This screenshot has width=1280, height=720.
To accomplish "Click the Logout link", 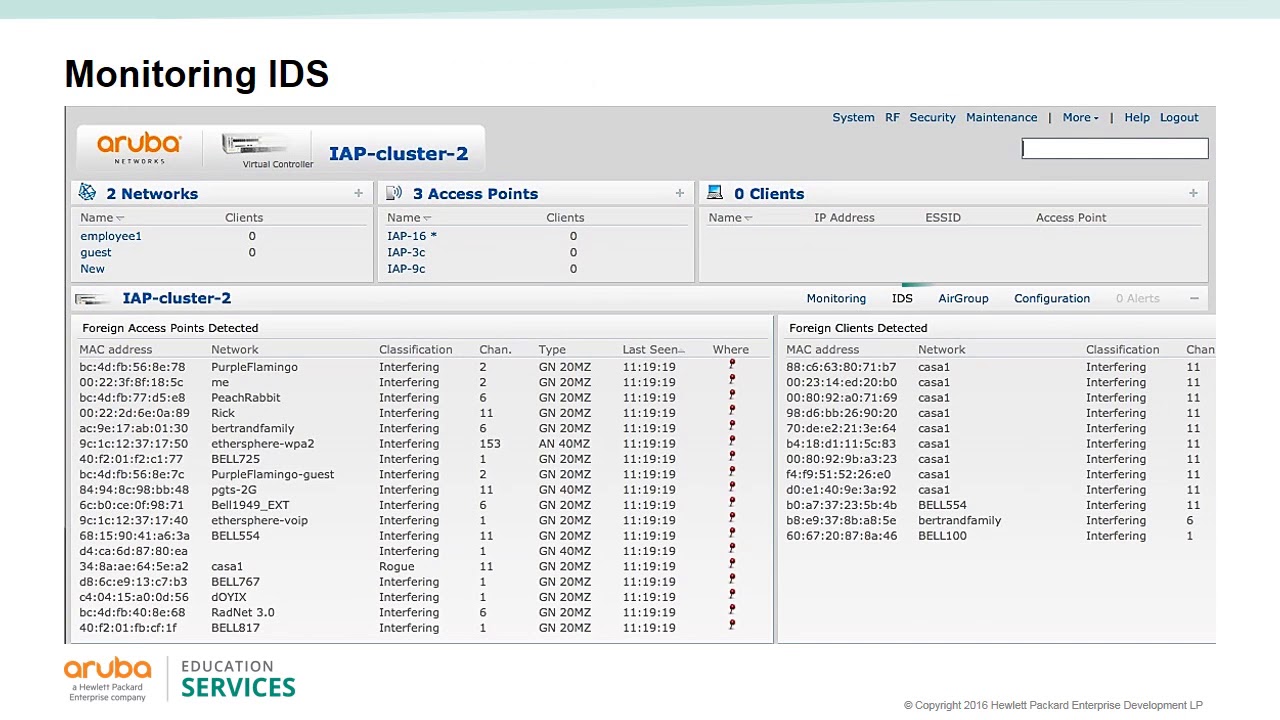I will click(x=1179, y=117).
